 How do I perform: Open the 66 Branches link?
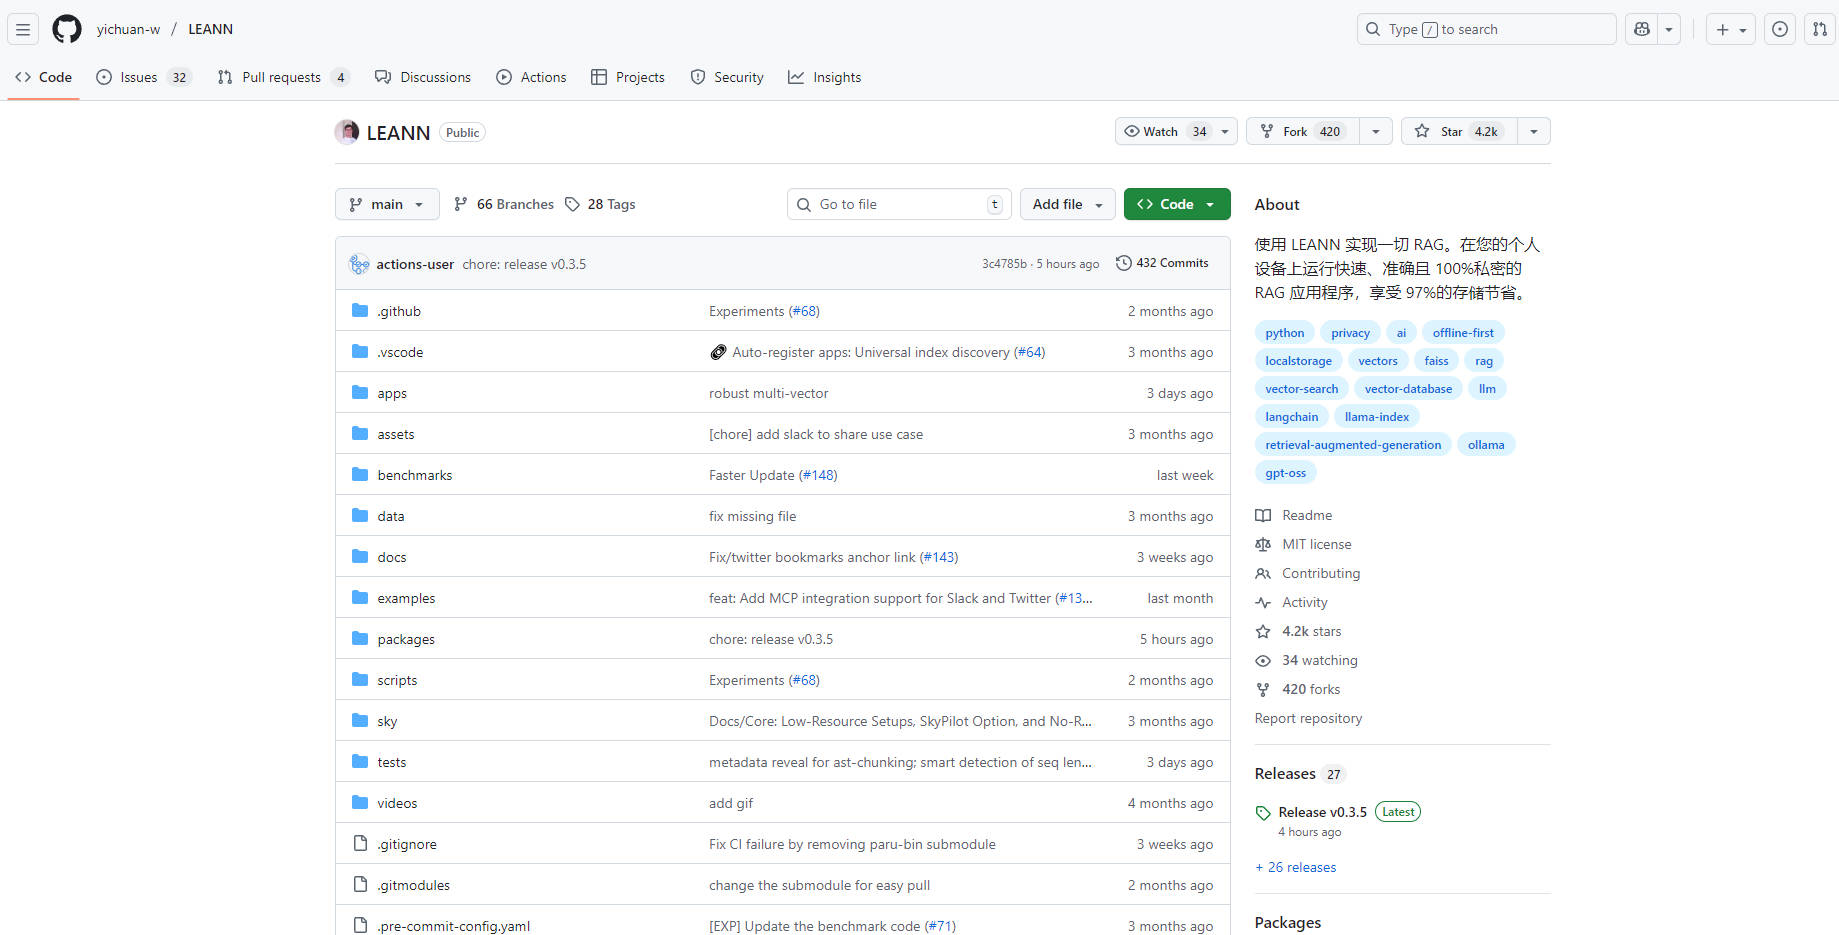pyautogui.click(x=504, y=204)
